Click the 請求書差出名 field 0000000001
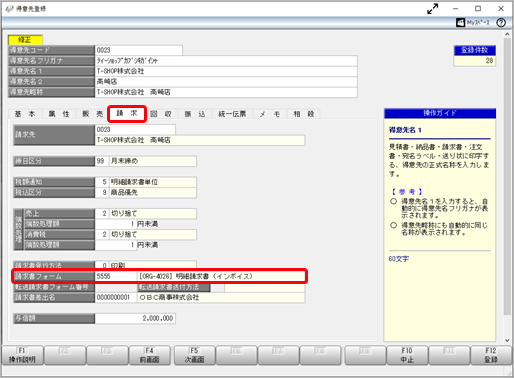The height and width of the screenshot is (378, 514). coord(116,297)
